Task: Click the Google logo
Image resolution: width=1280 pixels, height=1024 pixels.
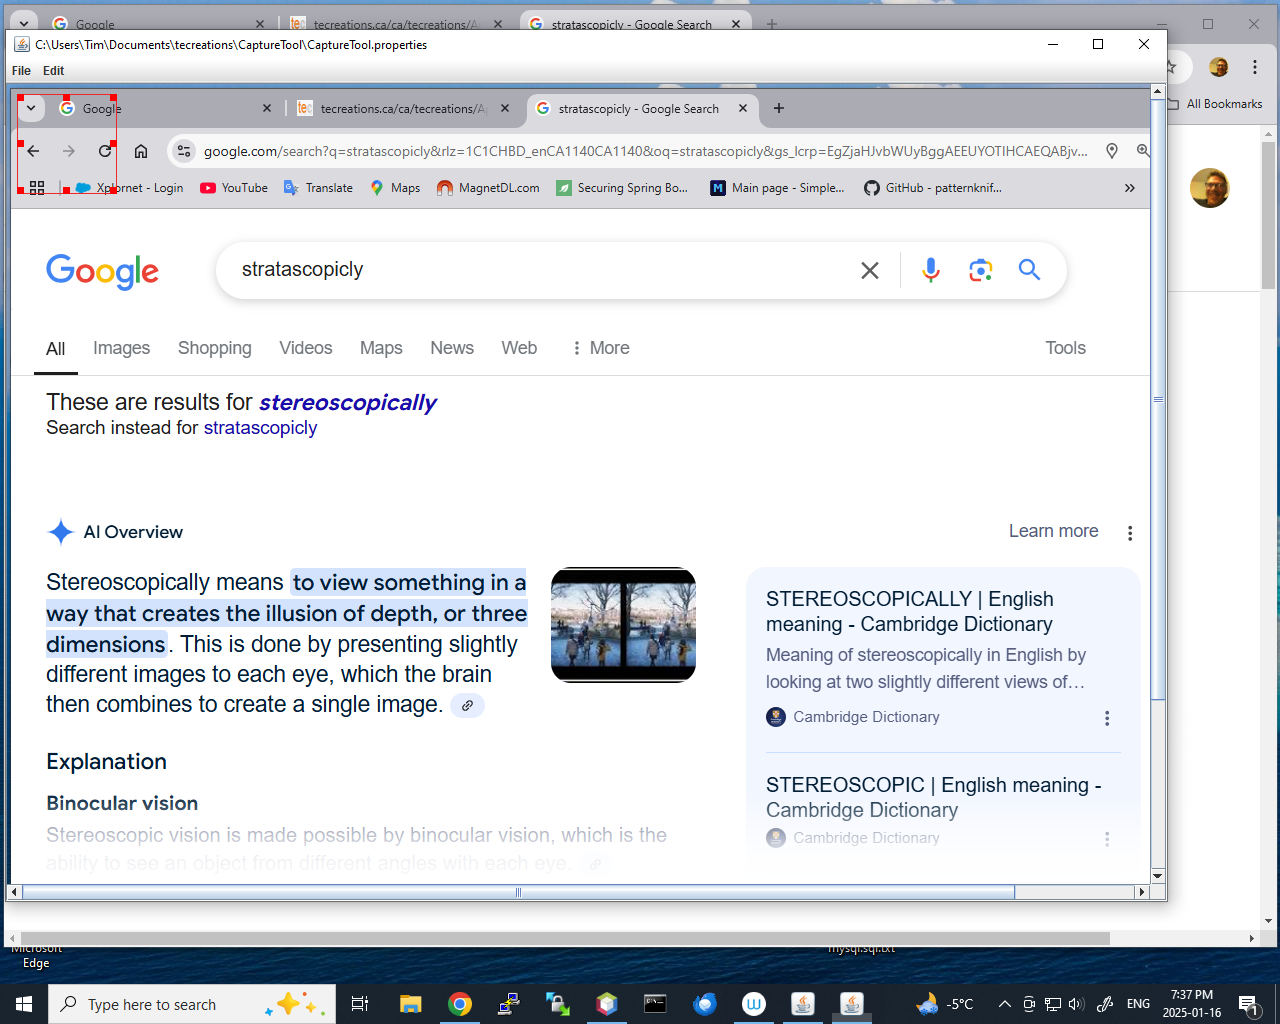Action: coord(102,271)
